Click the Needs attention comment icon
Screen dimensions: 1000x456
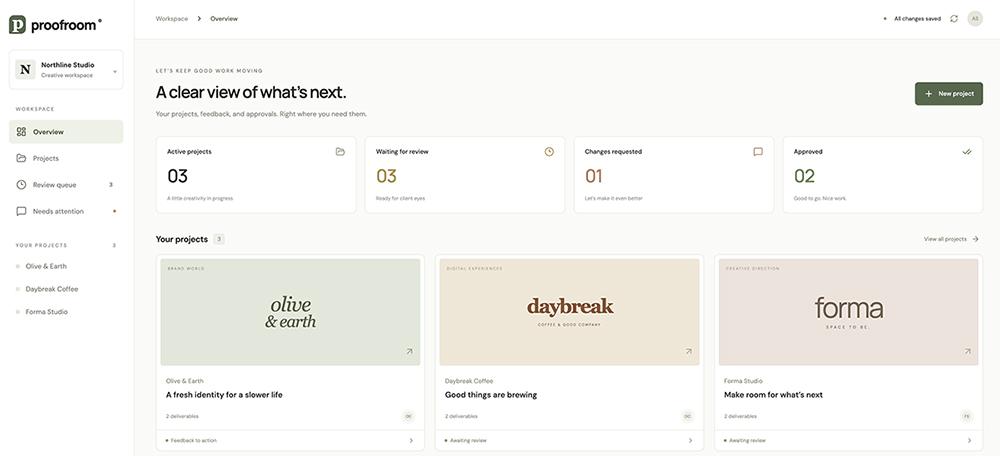[21, 211]
